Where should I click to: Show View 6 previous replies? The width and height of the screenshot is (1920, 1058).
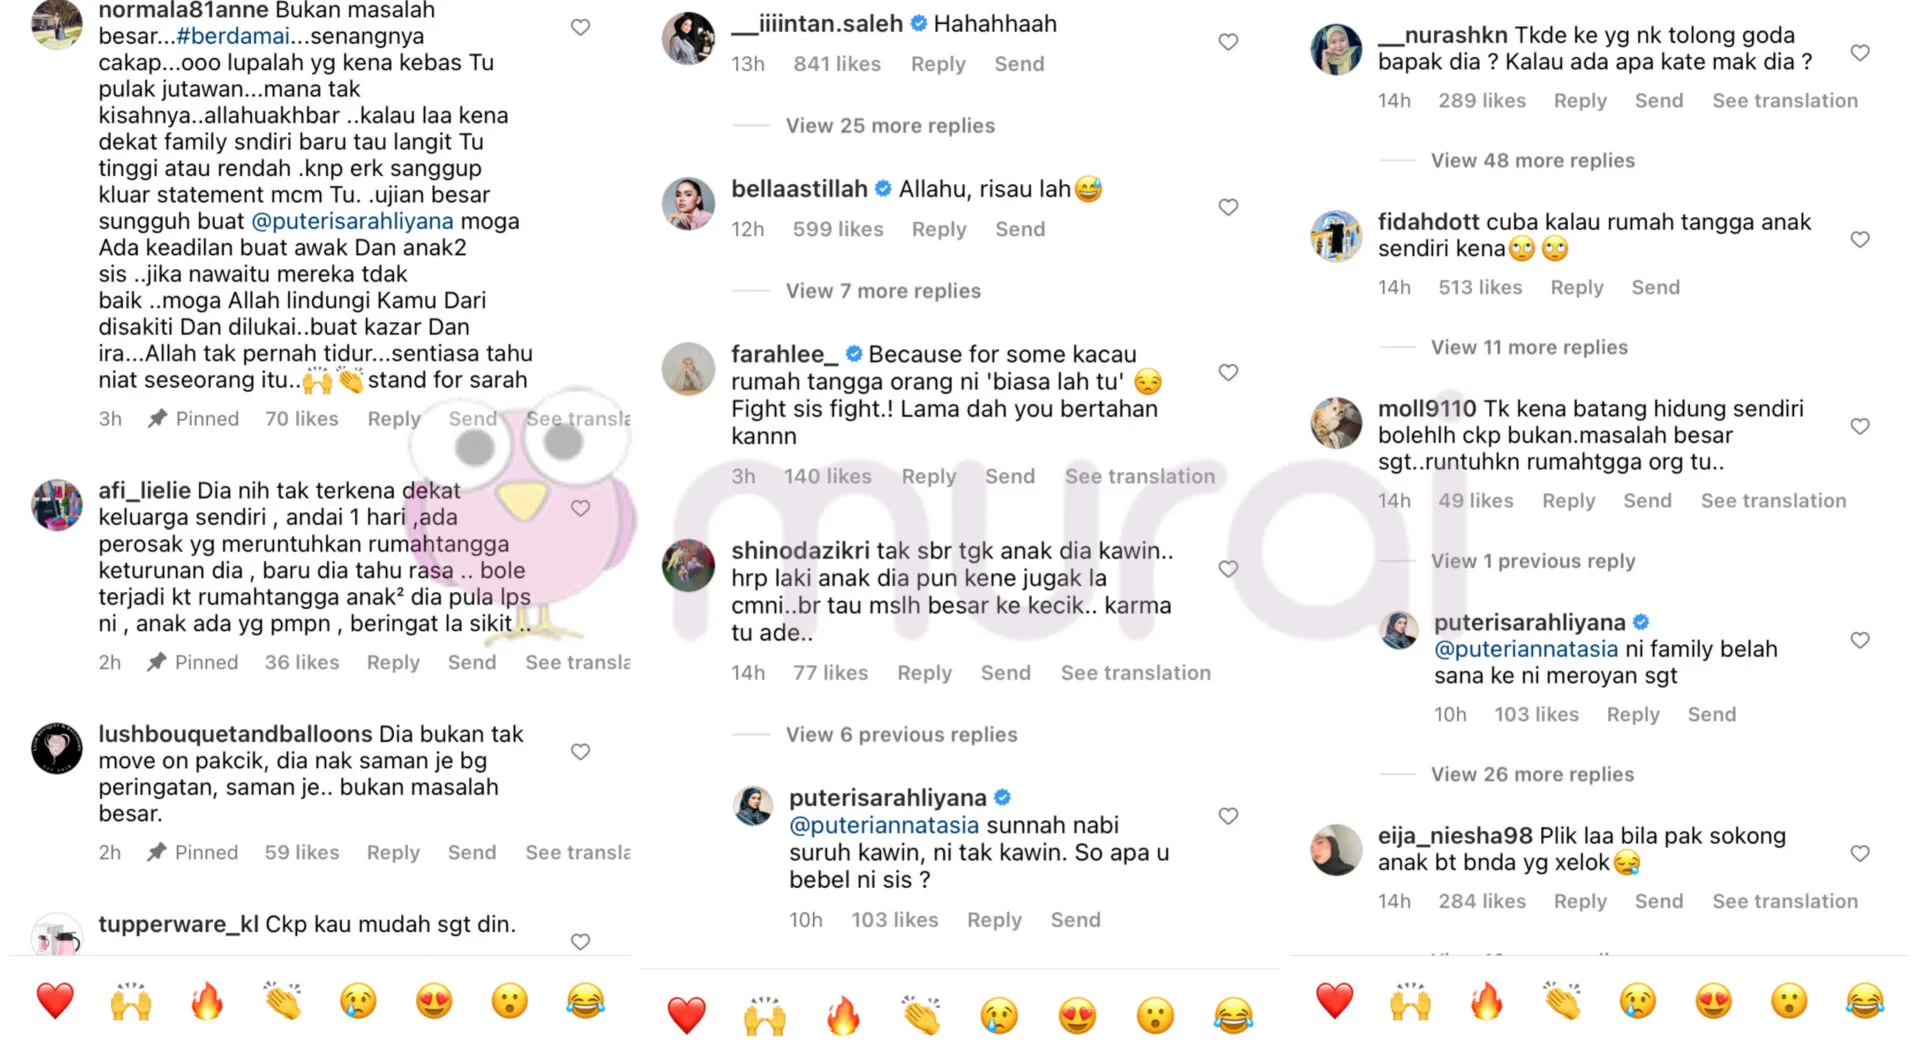(x=901, y=735)
